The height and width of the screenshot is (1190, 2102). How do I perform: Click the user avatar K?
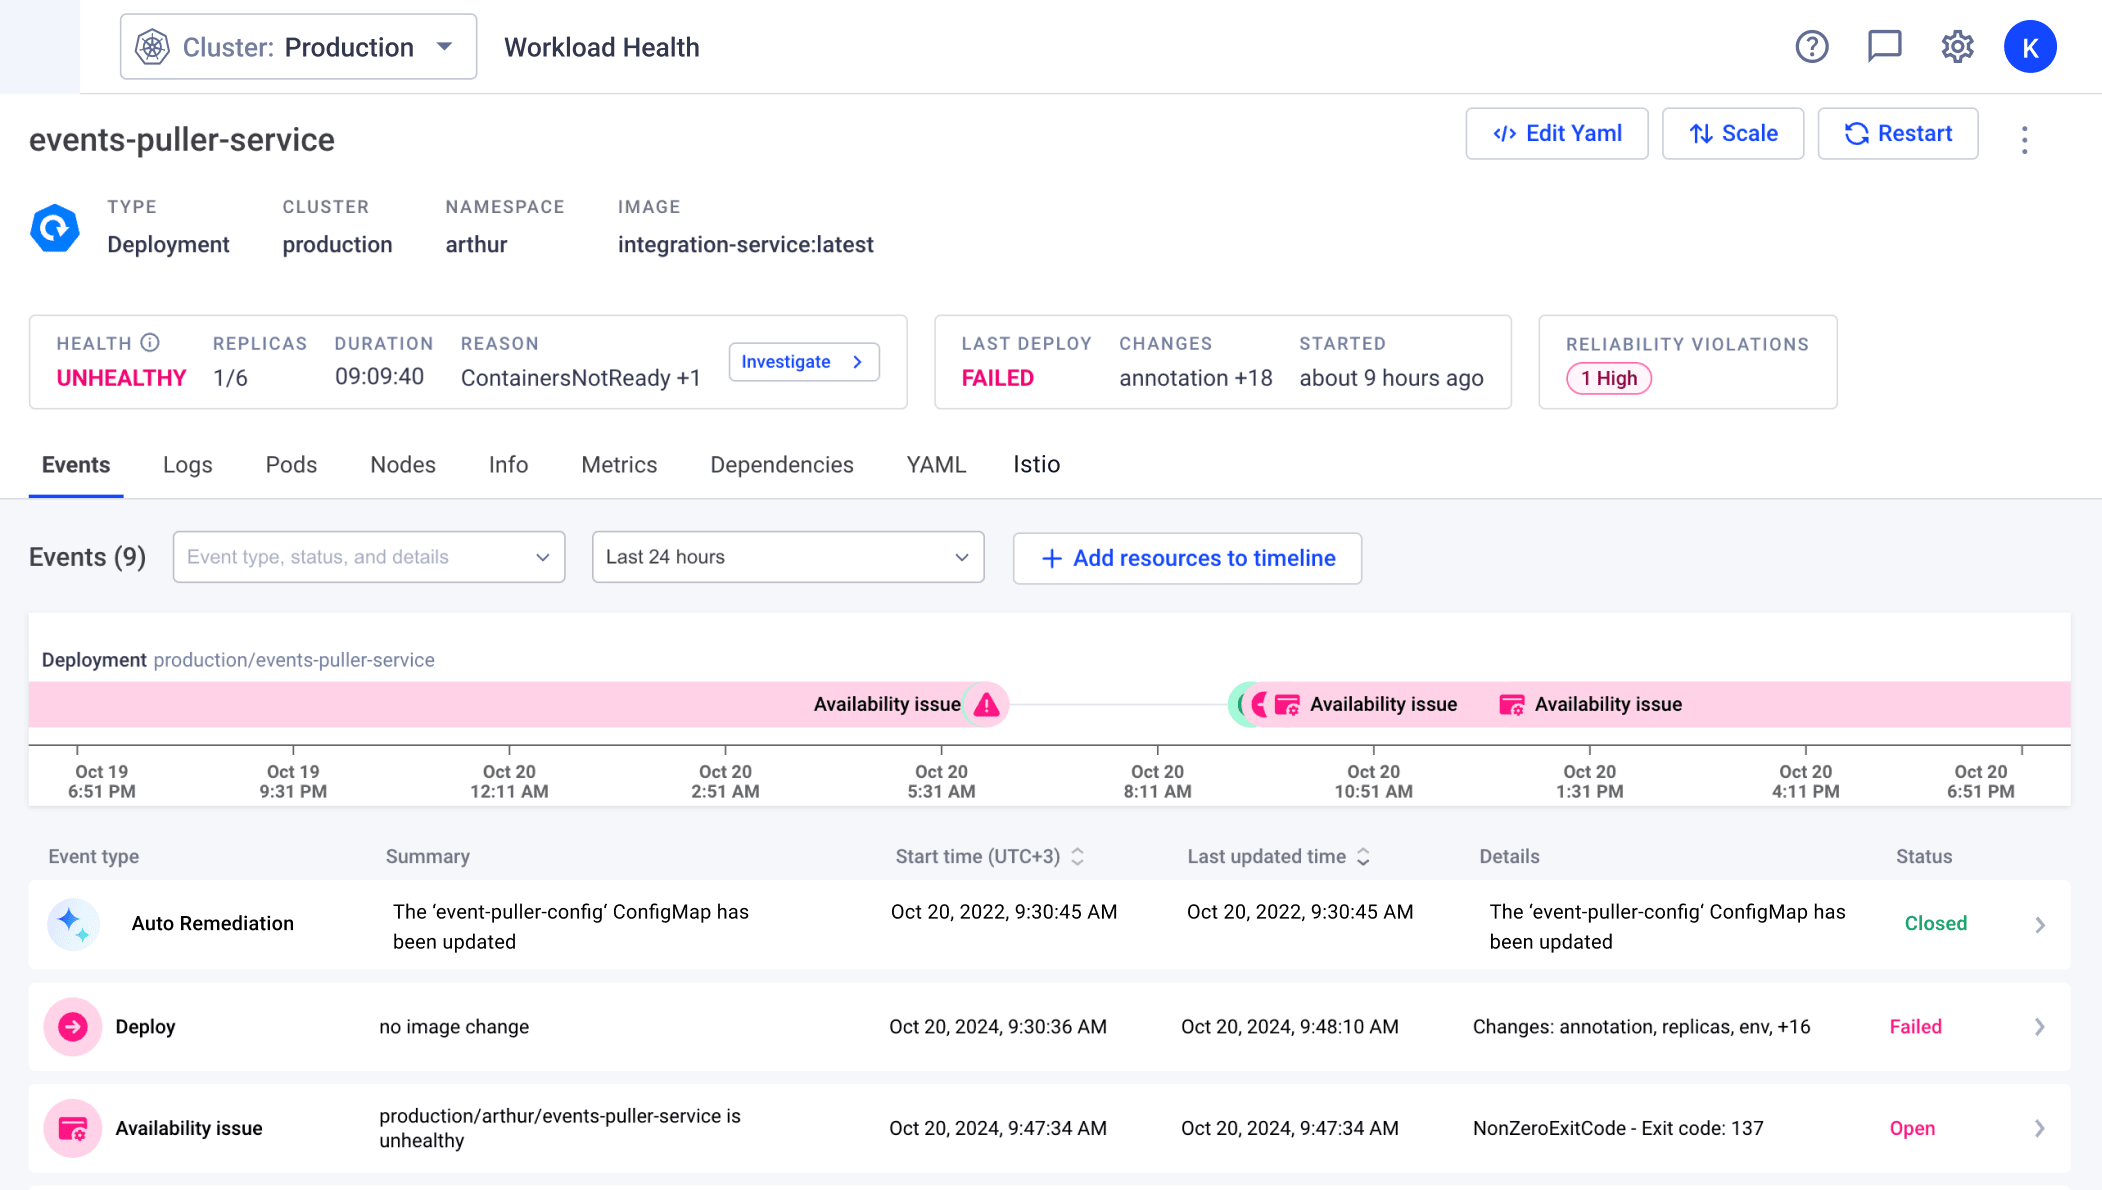[2029, 47]
